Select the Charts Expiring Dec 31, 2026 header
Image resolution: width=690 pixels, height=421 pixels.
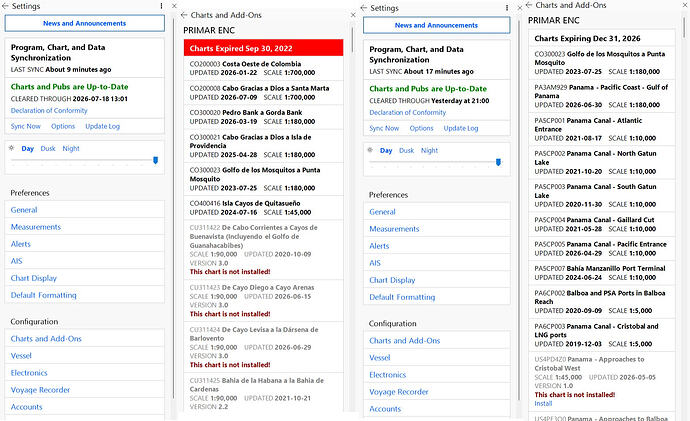point(602,38)
